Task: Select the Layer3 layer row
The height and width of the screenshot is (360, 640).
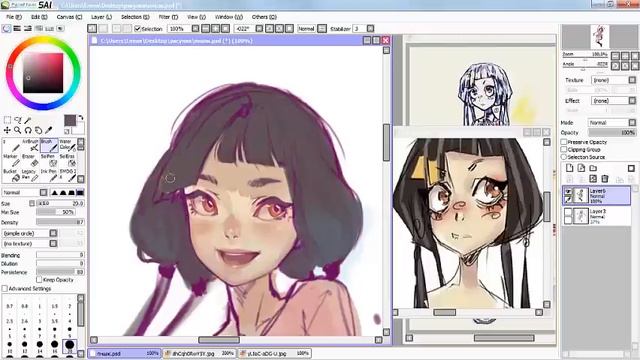Action: point(597,216)
